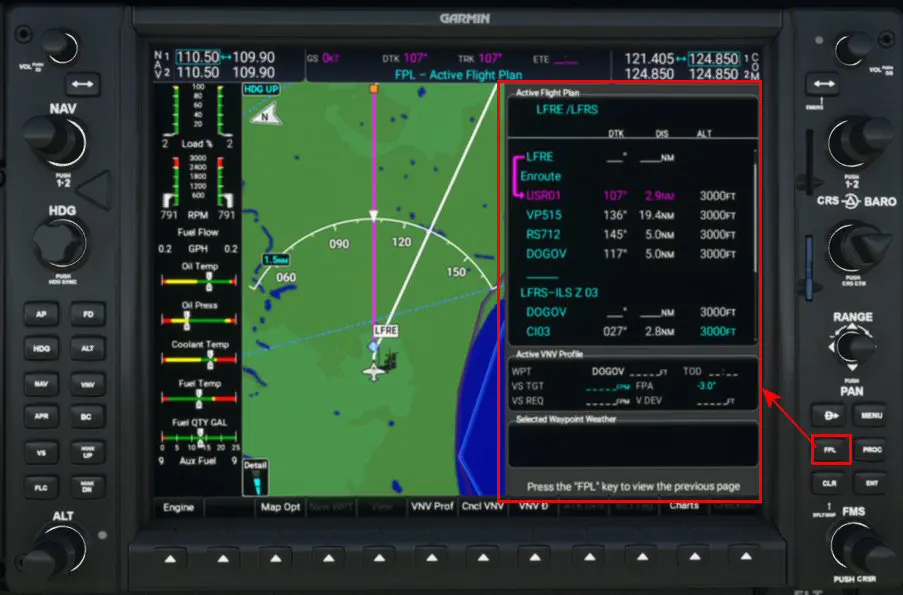Image resolution: width=903 pixels, height=595 pixels.
Task: Click the ALT altitude select knob
Action: [x=57, y=548]
